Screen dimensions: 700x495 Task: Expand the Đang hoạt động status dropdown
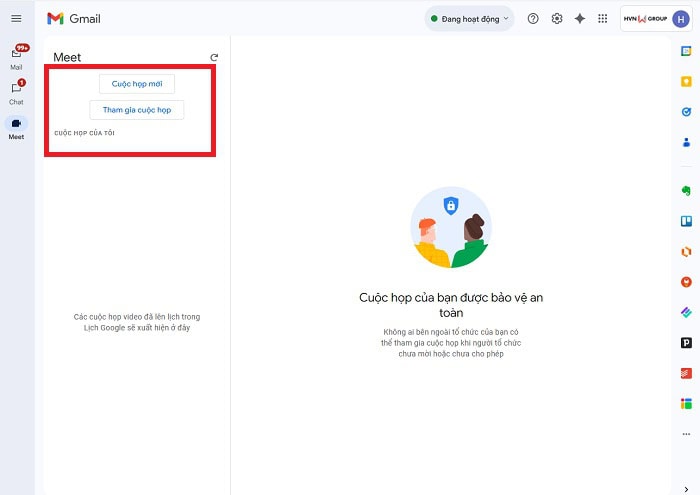tap(469, 18)
